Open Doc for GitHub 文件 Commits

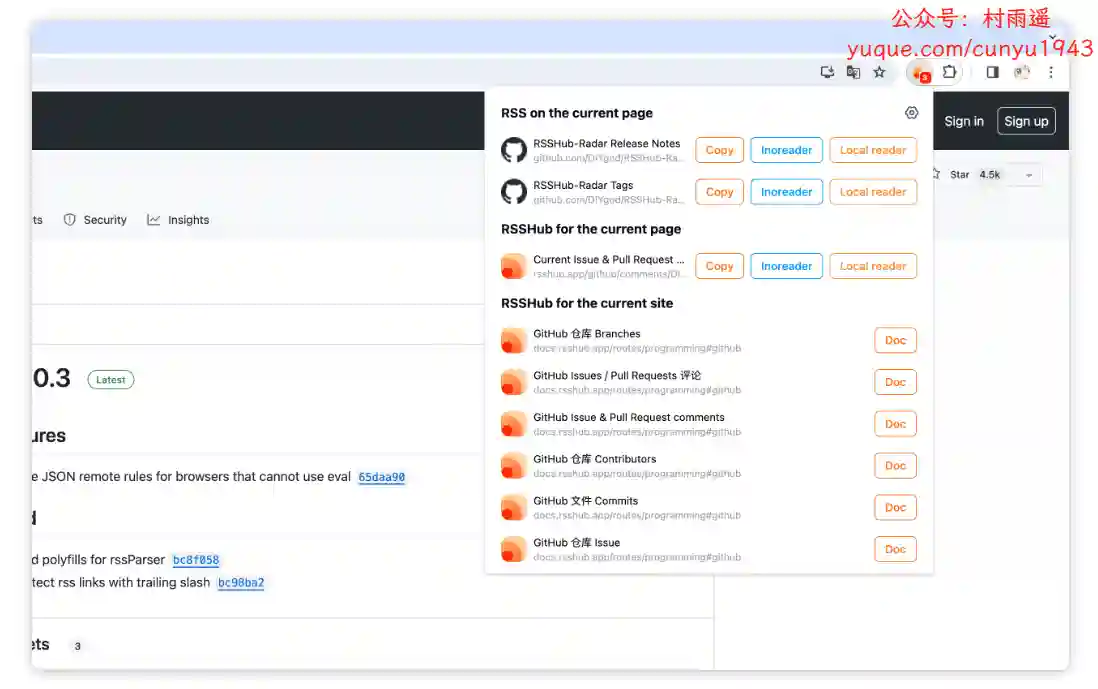(x=895, y=507)
